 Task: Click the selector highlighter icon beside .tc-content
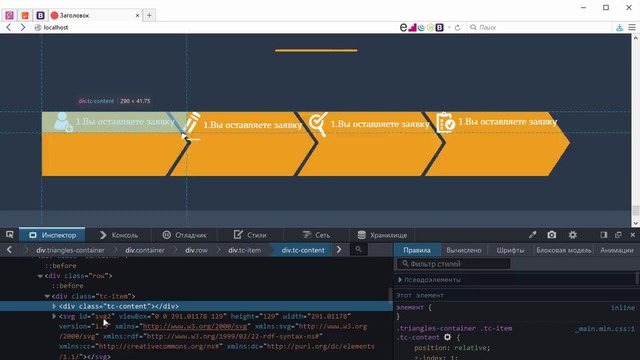pos(447,337)
